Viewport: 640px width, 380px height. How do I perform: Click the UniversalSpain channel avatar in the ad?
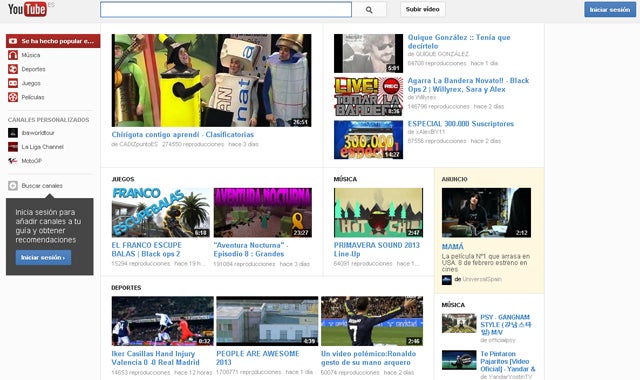pos(447,280)
